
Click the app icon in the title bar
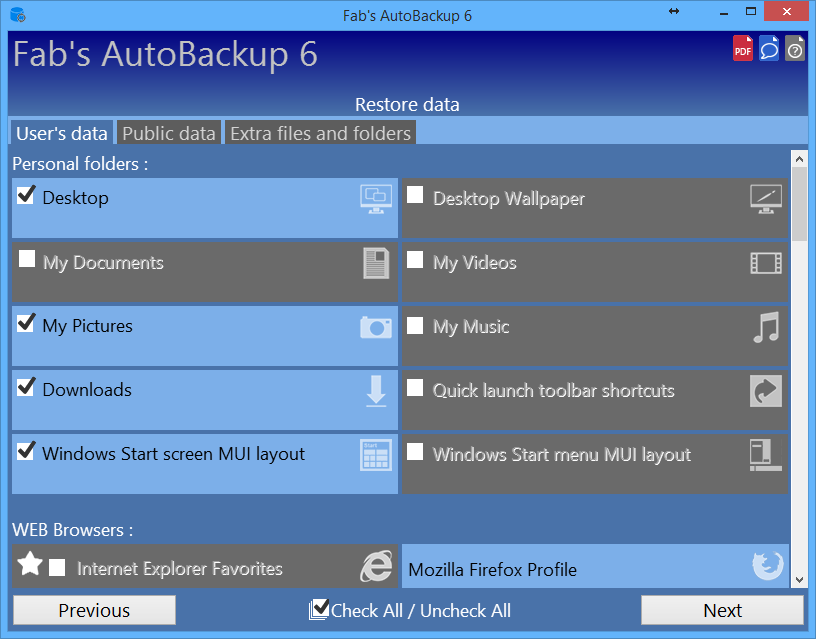(x=18, y=15)
